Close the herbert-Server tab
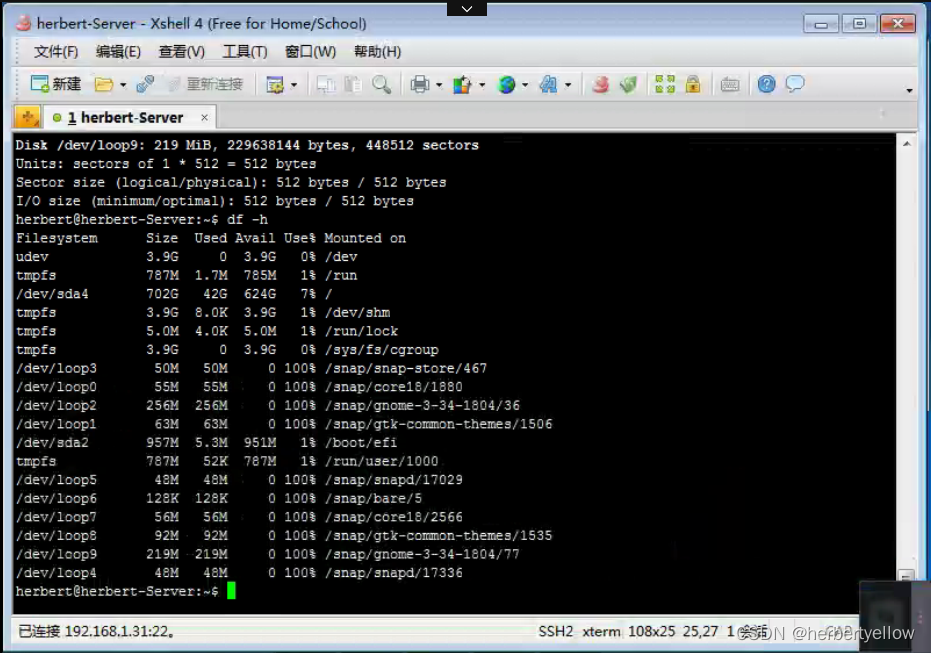This screenshot has height=653, width=931. click(x=204, y=118)
